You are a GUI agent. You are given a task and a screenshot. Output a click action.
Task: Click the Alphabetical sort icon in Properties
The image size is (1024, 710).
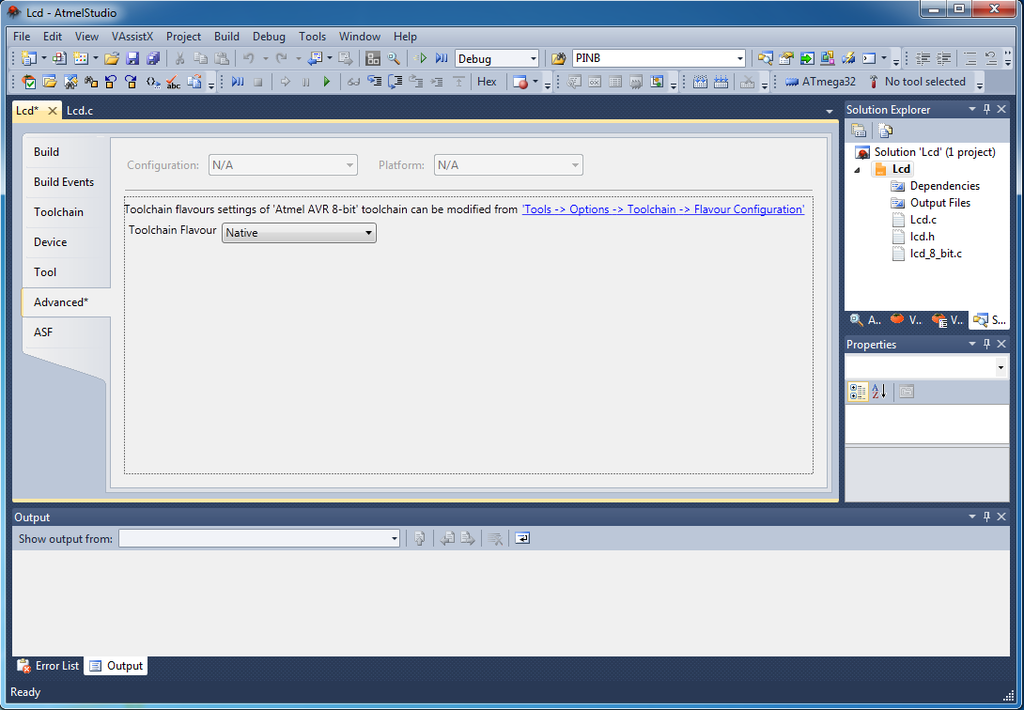coord(879,391)
